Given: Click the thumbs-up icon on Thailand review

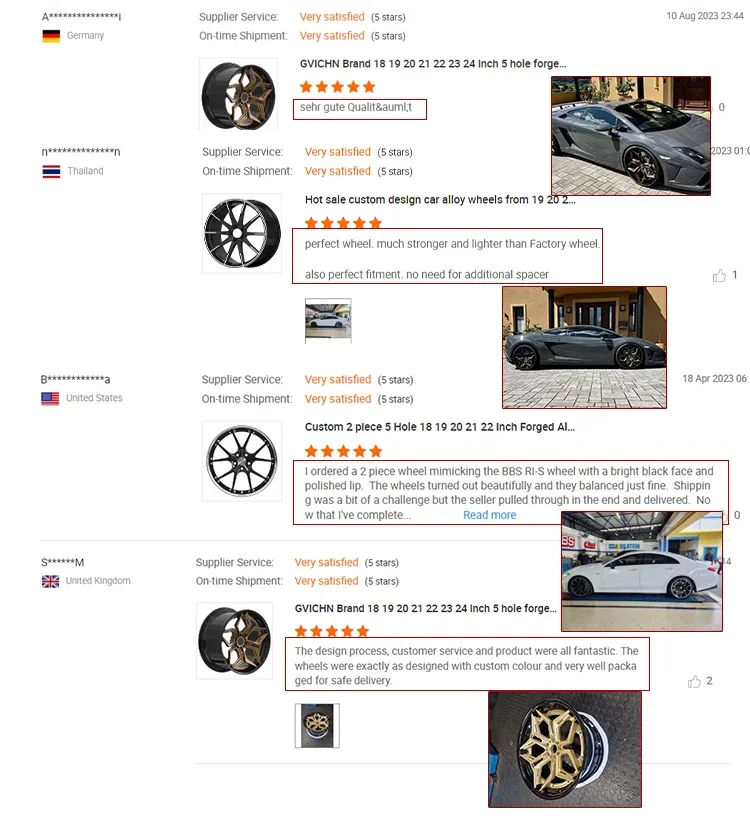Looking at the screenshot, I should [719, 275].
